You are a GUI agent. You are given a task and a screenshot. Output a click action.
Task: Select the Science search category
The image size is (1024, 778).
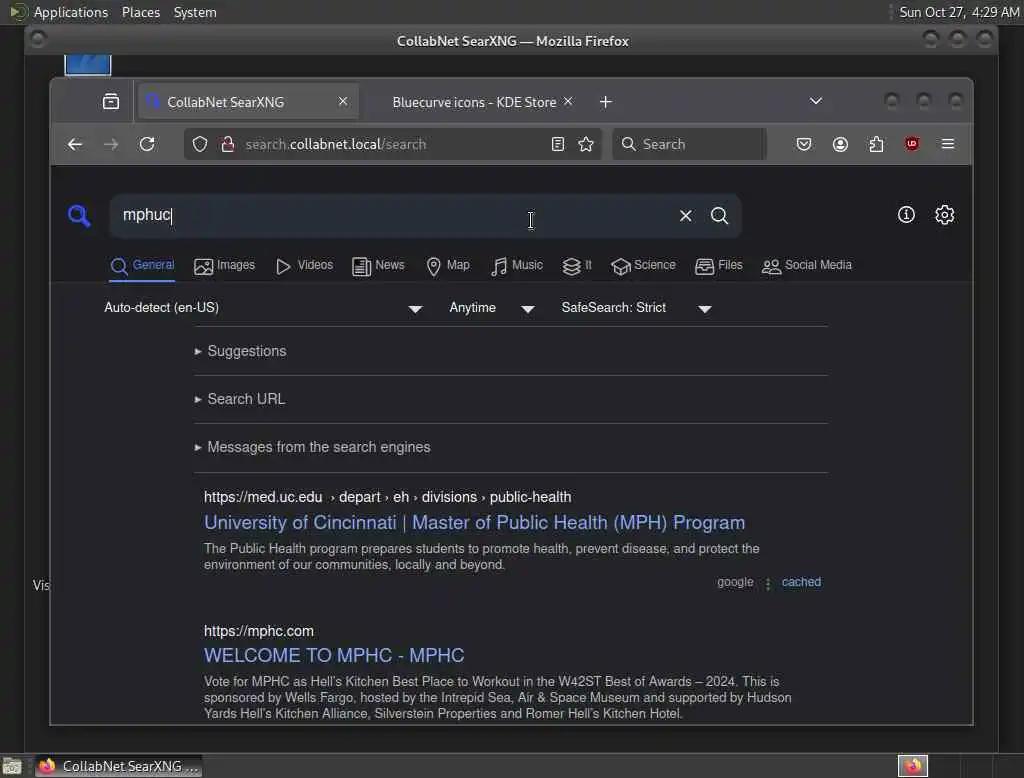643,265
